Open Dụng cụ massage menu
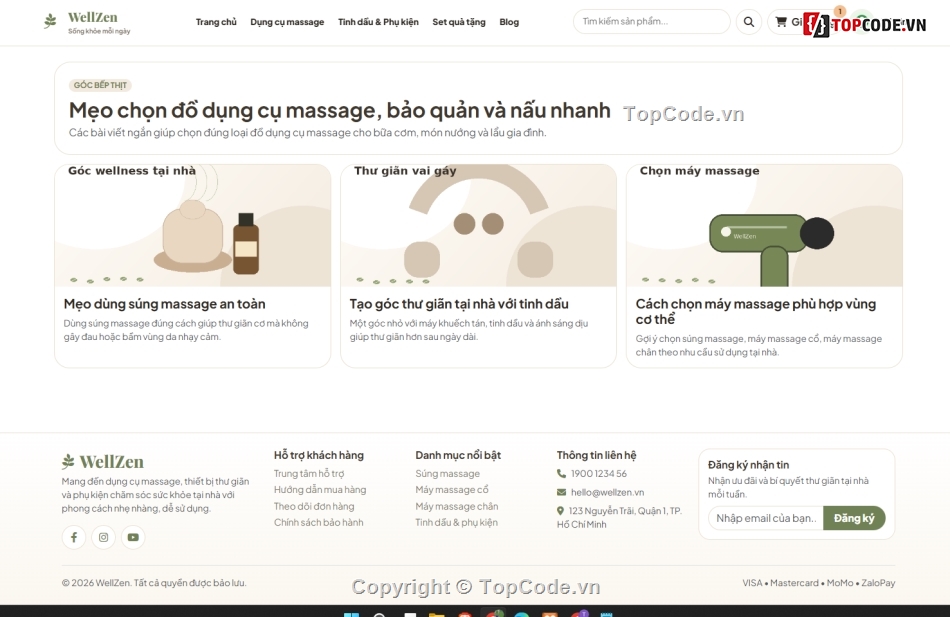950x617 pixels. [x=287, y=22]
